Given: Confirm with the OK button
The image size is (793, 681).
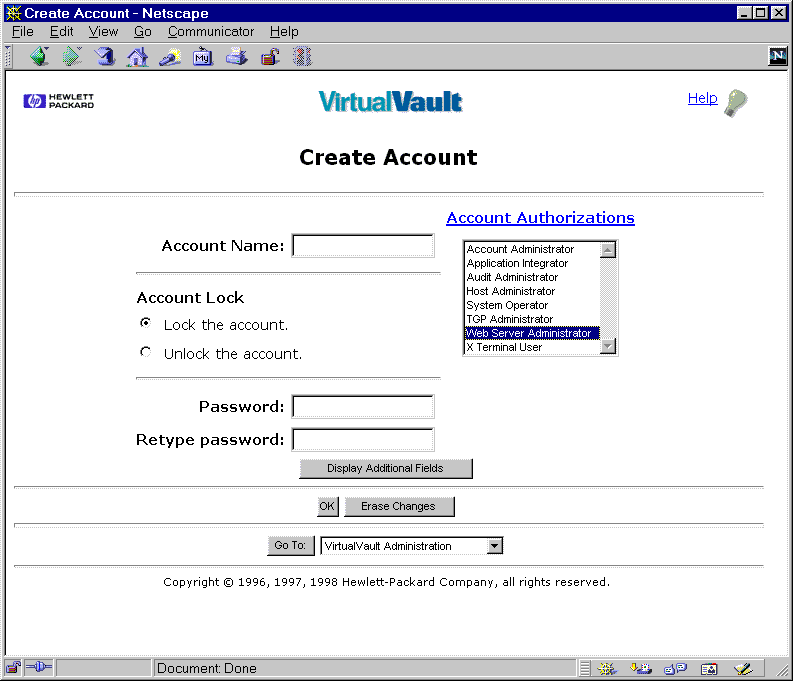Looking at the screenshot, I should (327, 506).
